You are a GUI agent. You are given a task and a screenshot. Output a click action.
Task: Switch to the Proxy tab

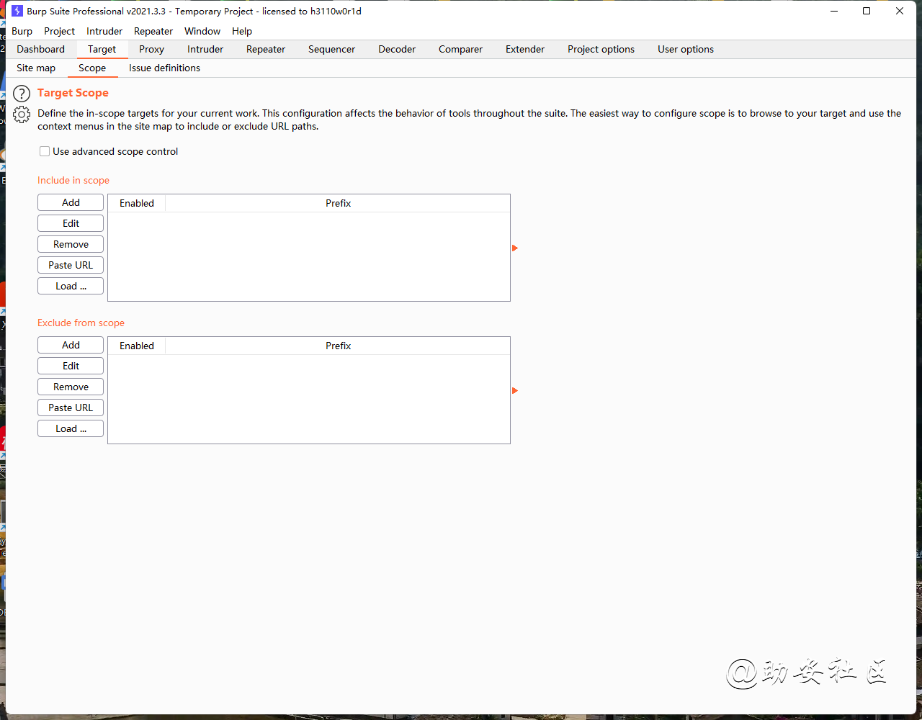point(151,49)
